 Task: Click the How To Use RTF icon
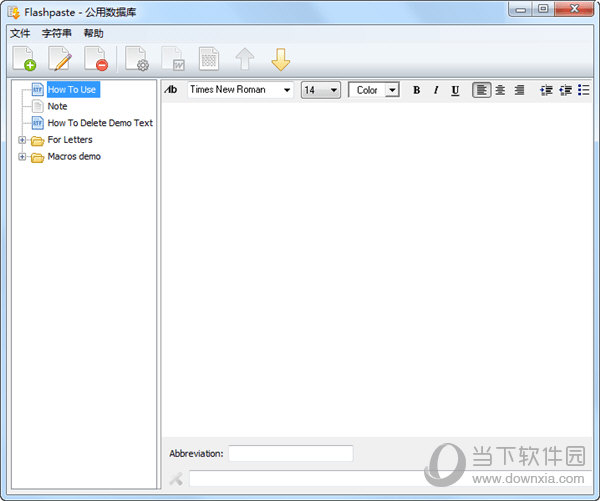[x=38, y=90]
